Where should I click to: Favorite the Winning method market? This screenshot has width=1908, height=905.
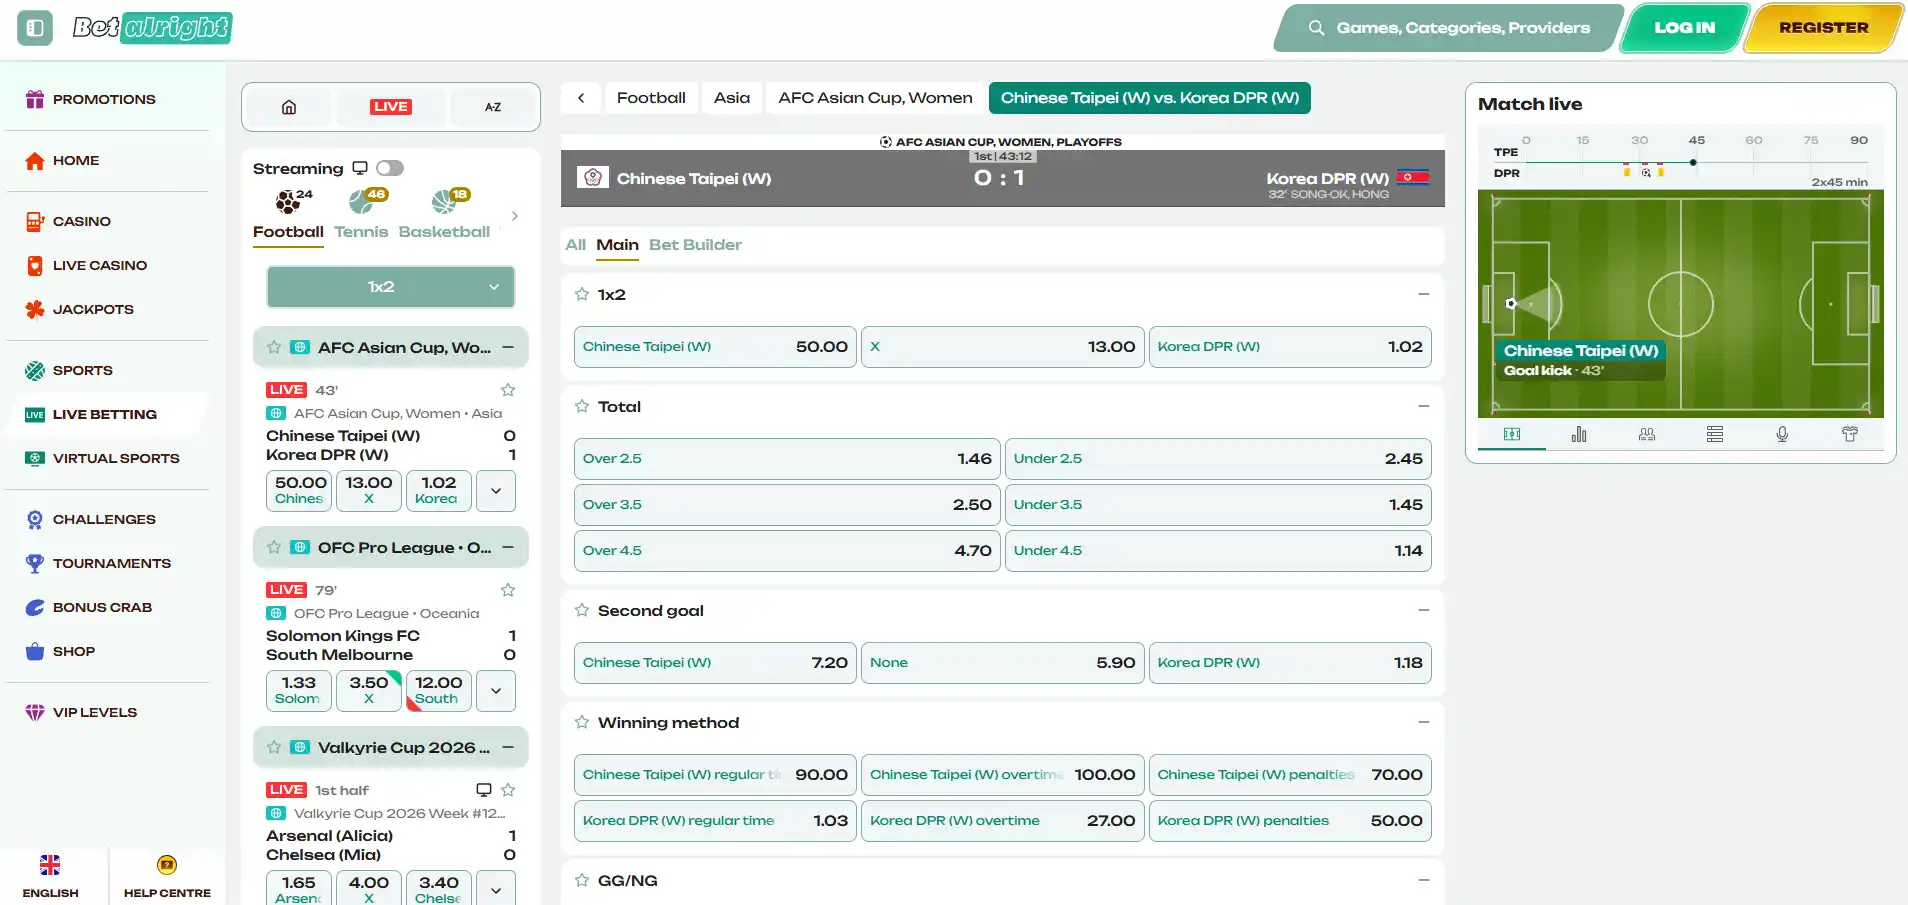coord(582,722)
